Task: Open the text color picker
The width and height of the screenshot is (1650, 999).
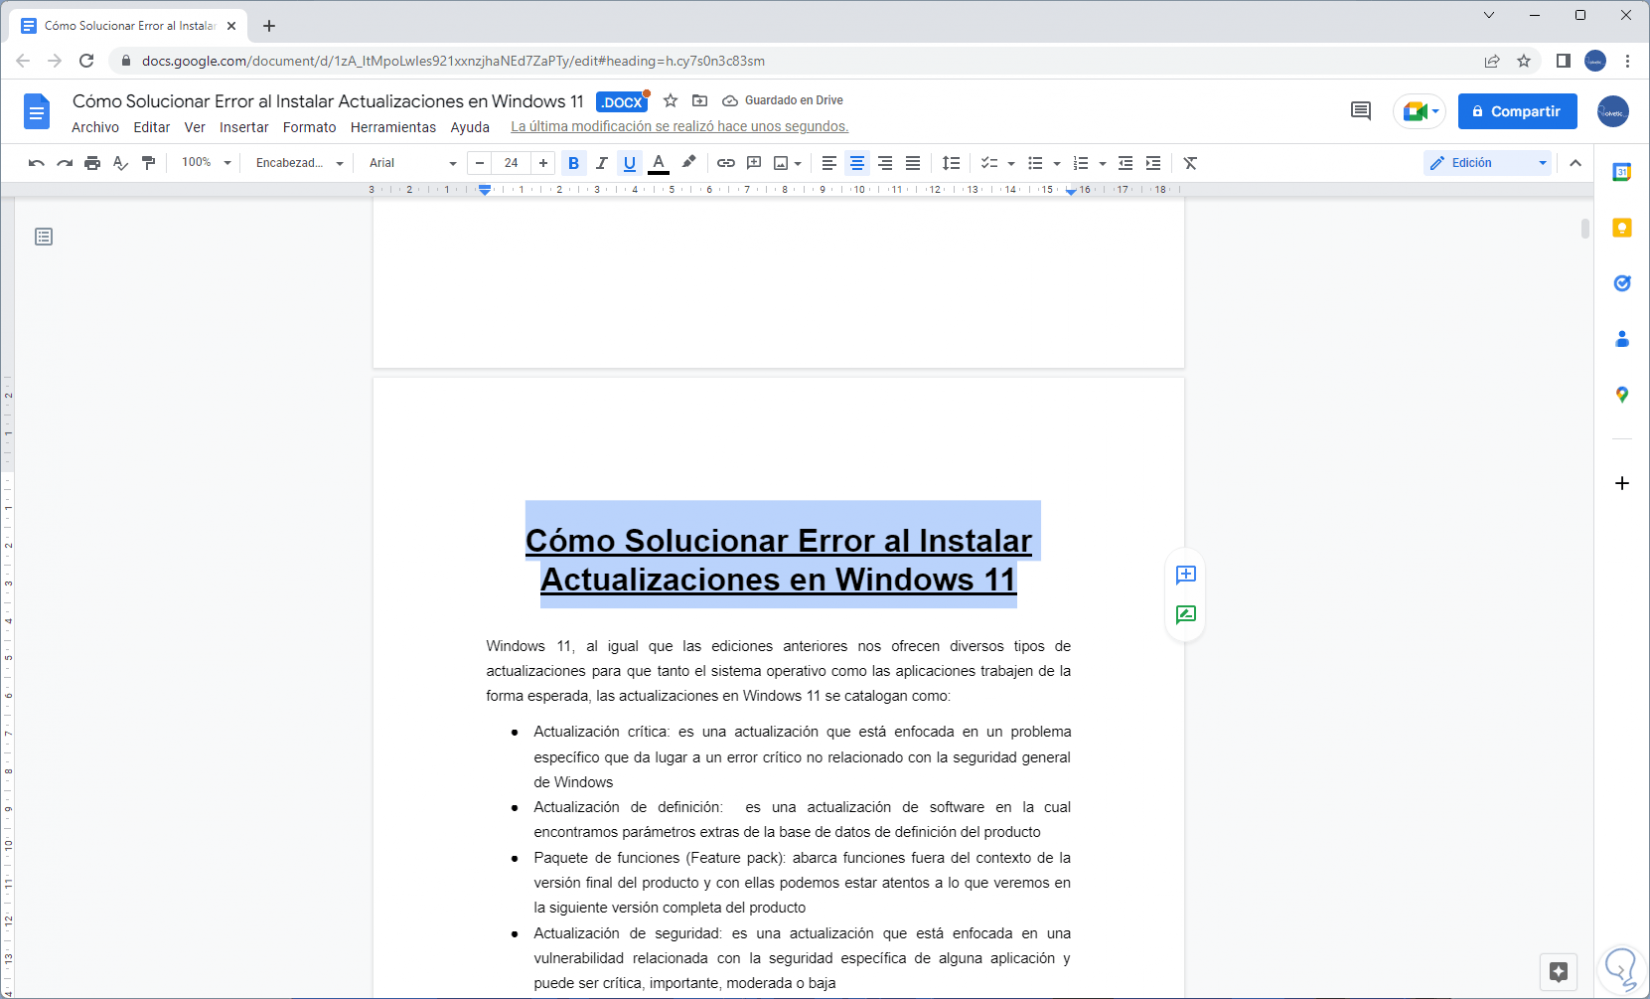Action: tap(658, 163)
